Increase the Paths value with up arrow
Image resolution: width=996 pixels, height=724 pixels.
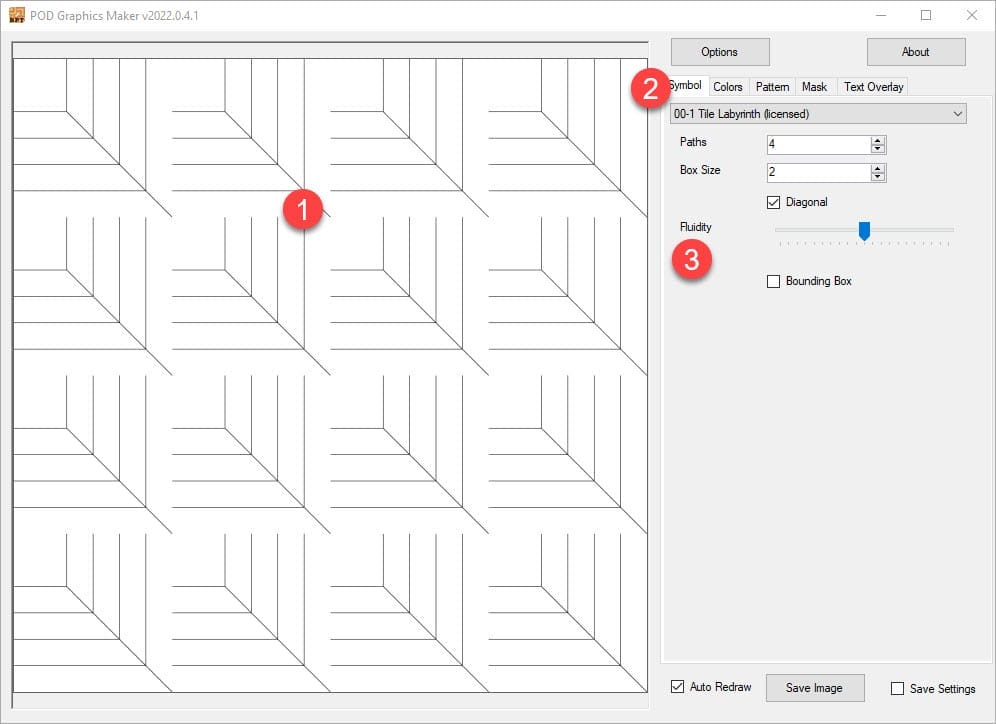[878, 141]
